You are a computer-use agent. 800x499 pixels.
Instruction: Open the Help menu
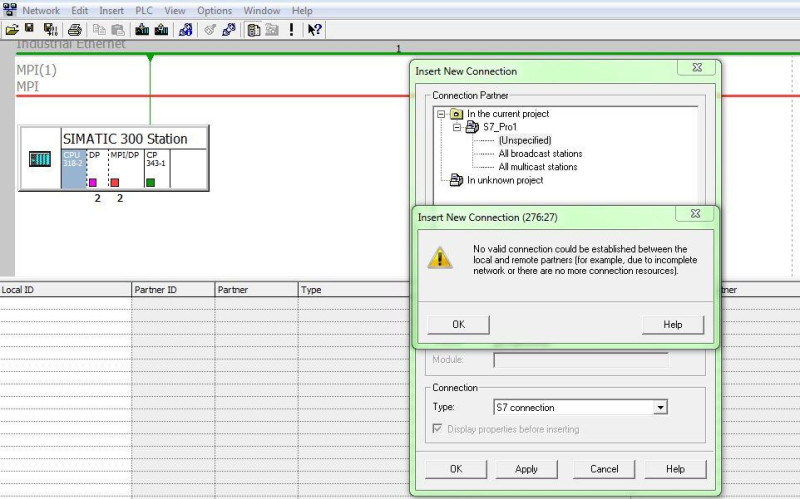pyautogui.click(x=302, y=10)
